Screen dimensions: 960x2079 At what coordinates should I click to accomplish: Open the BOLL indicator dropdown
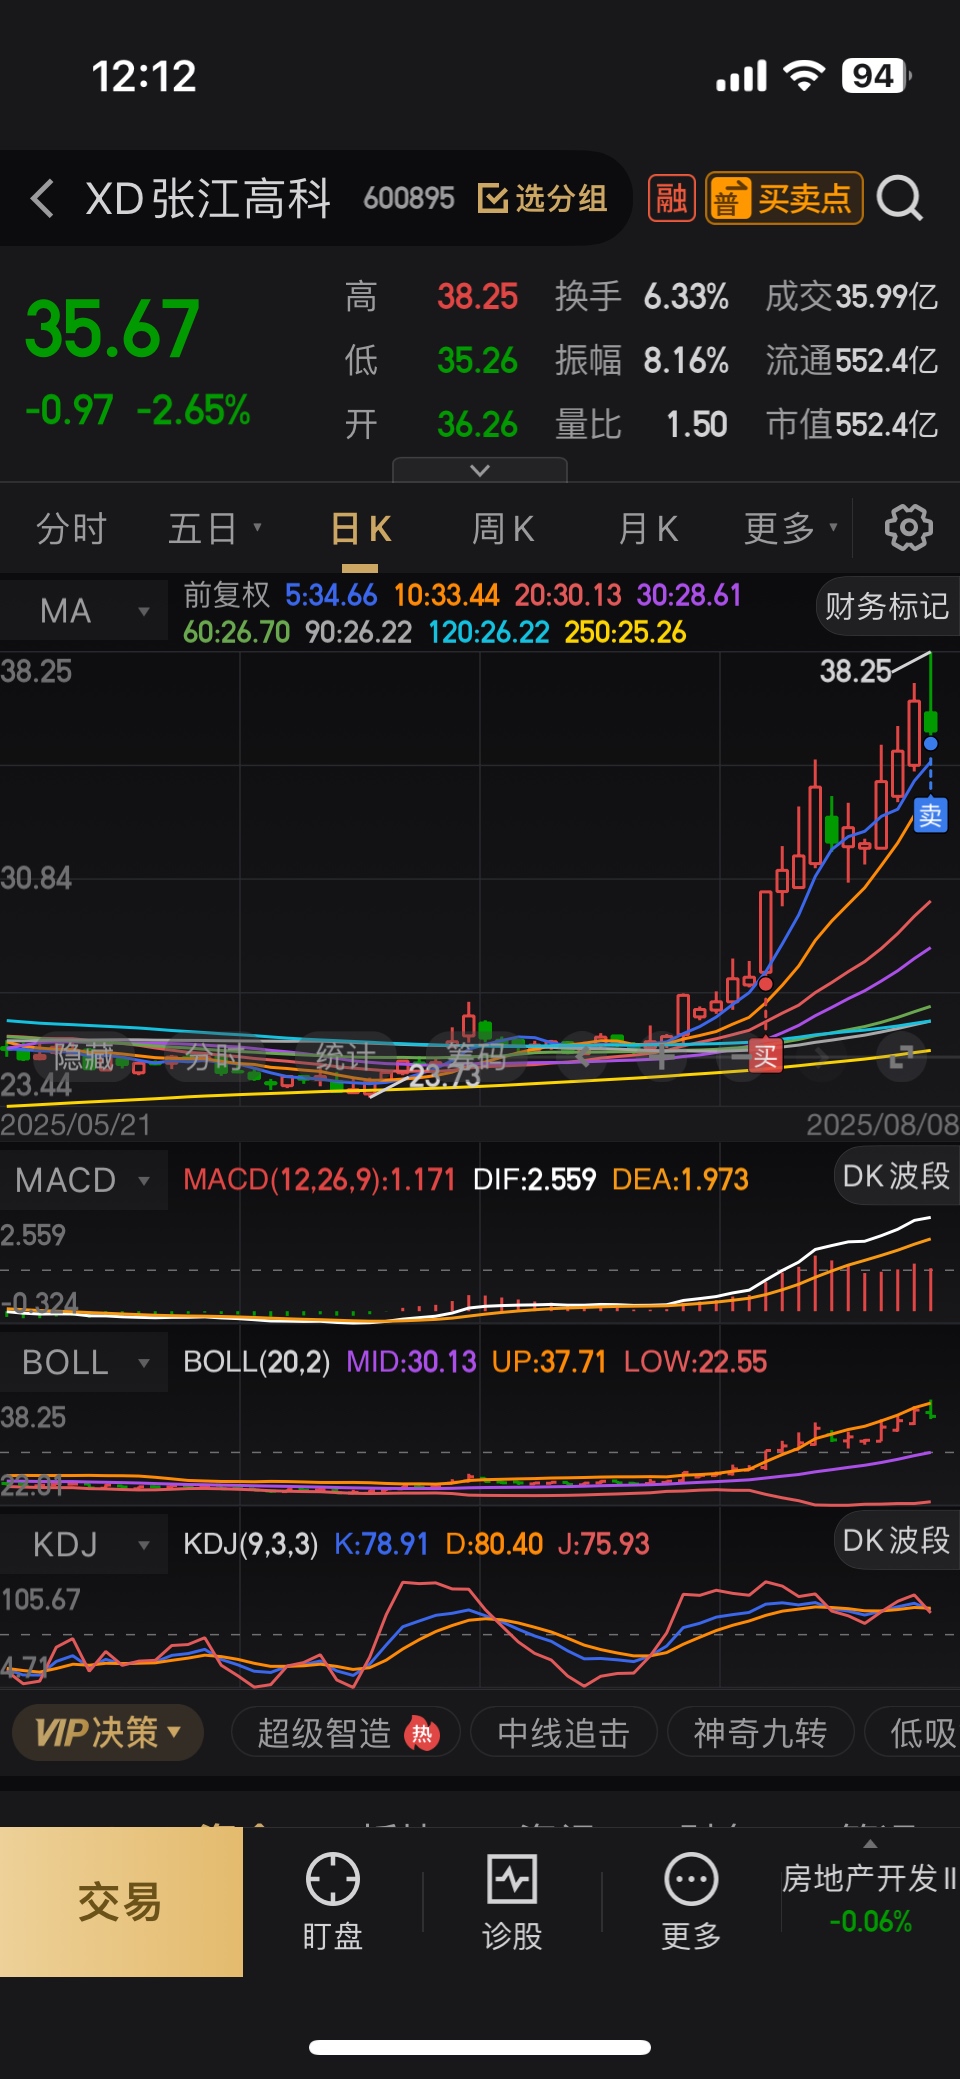click(x=84, y=1362)
